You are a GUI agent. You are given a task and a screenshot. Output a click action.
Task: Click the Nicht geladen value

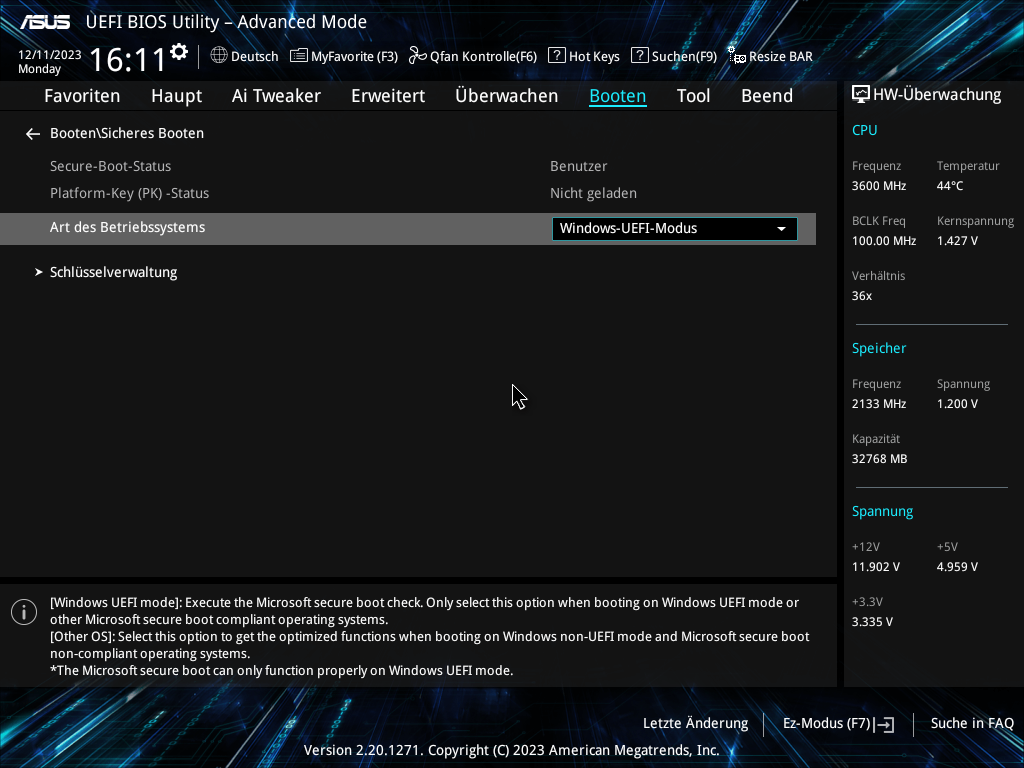pos(593,193)
